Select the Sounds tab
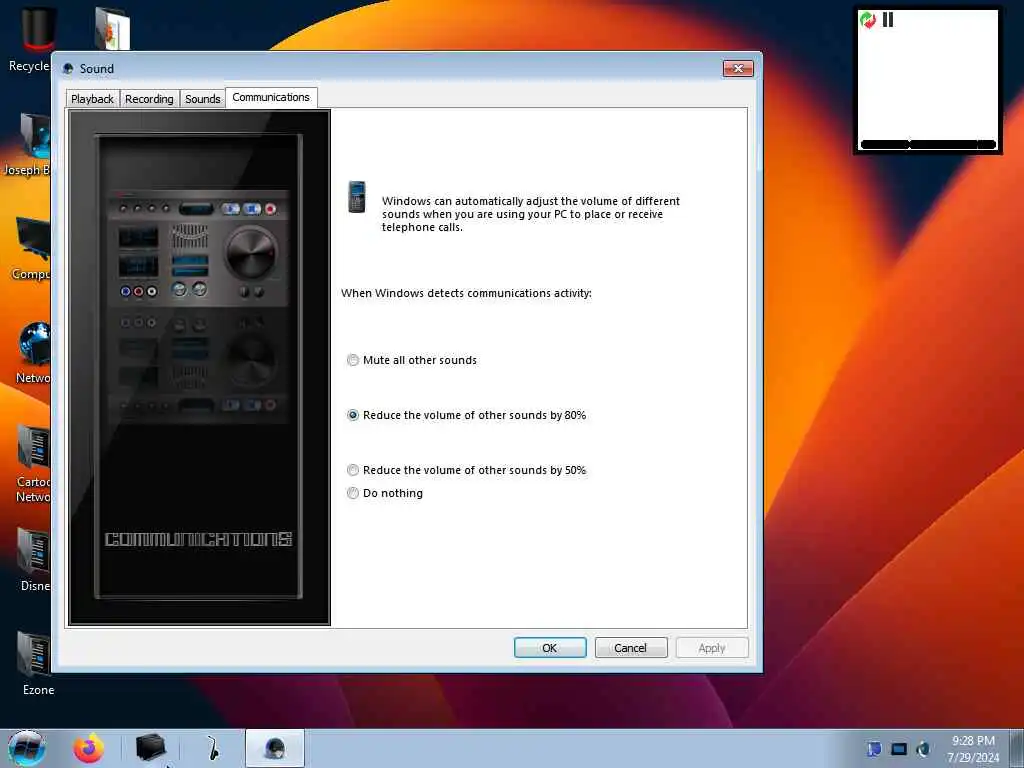 tap(202, 99)
